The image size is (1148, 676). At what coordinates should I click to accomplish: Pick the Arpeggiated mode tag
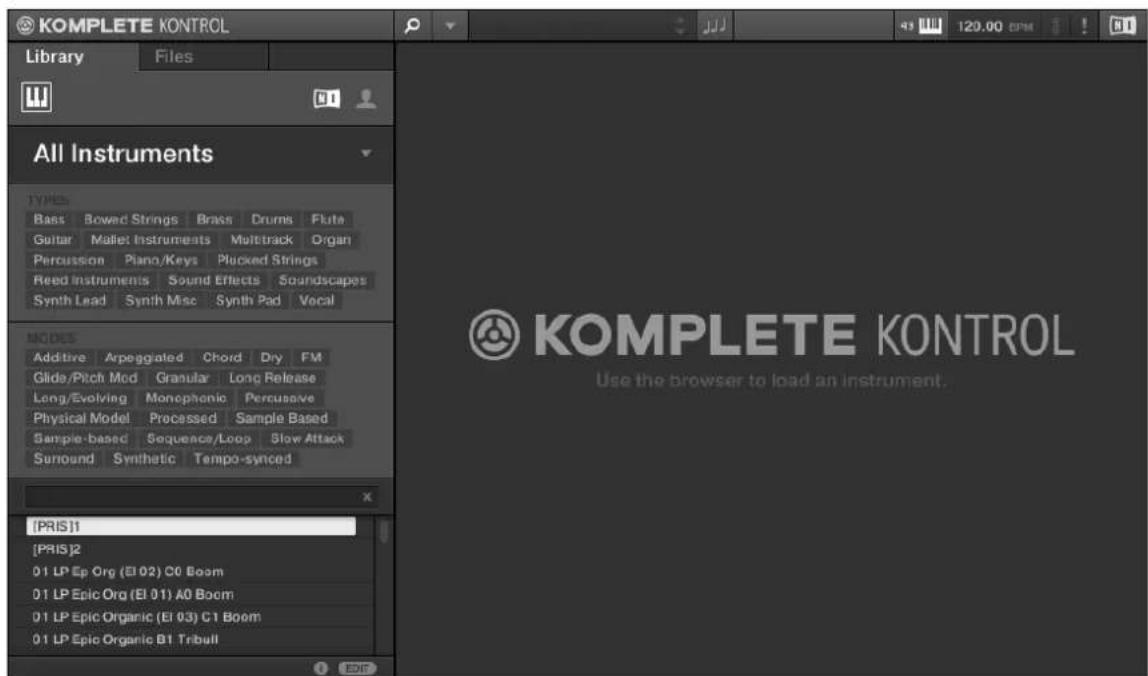[x=144, y=357]
